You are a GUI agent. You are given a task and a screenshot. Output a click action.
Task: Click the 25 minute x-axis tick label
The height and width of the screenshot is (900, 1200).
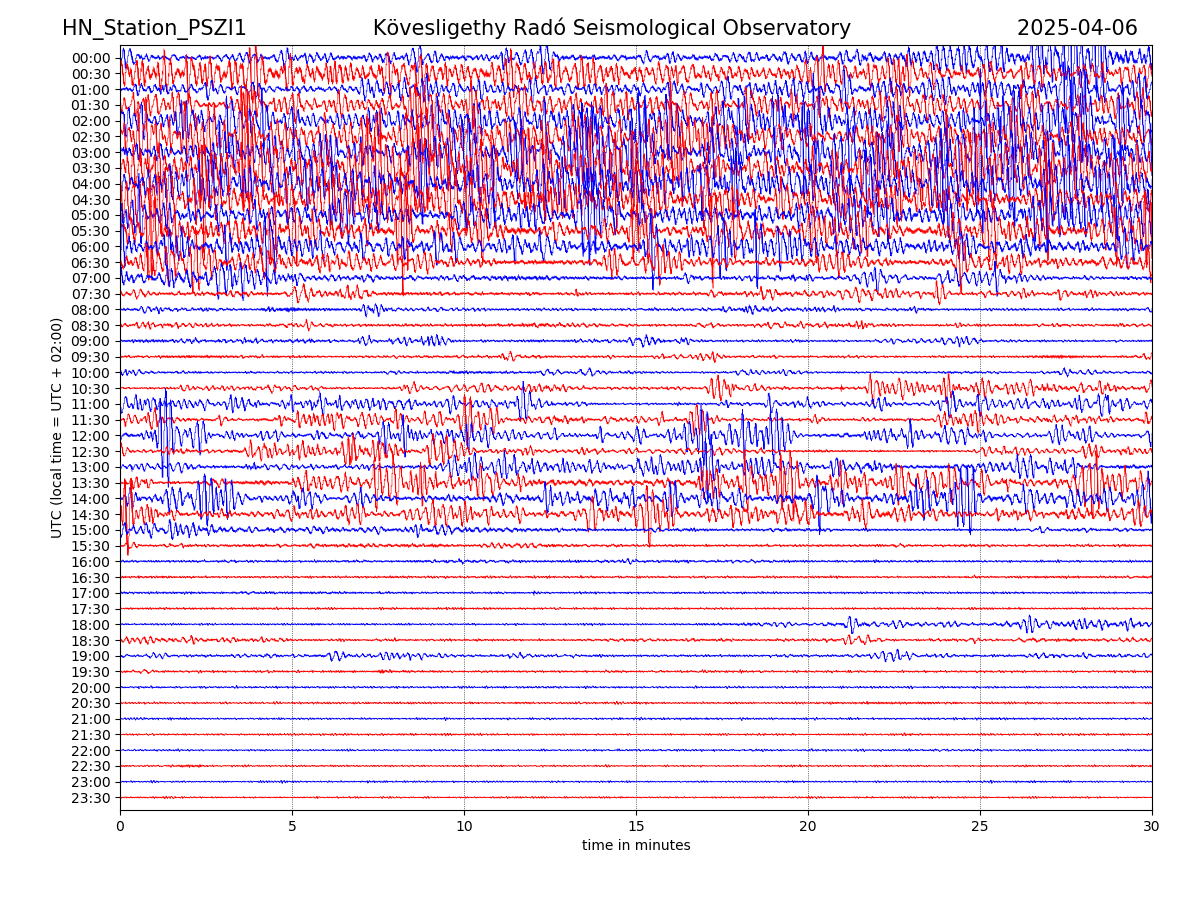point(980,826)
